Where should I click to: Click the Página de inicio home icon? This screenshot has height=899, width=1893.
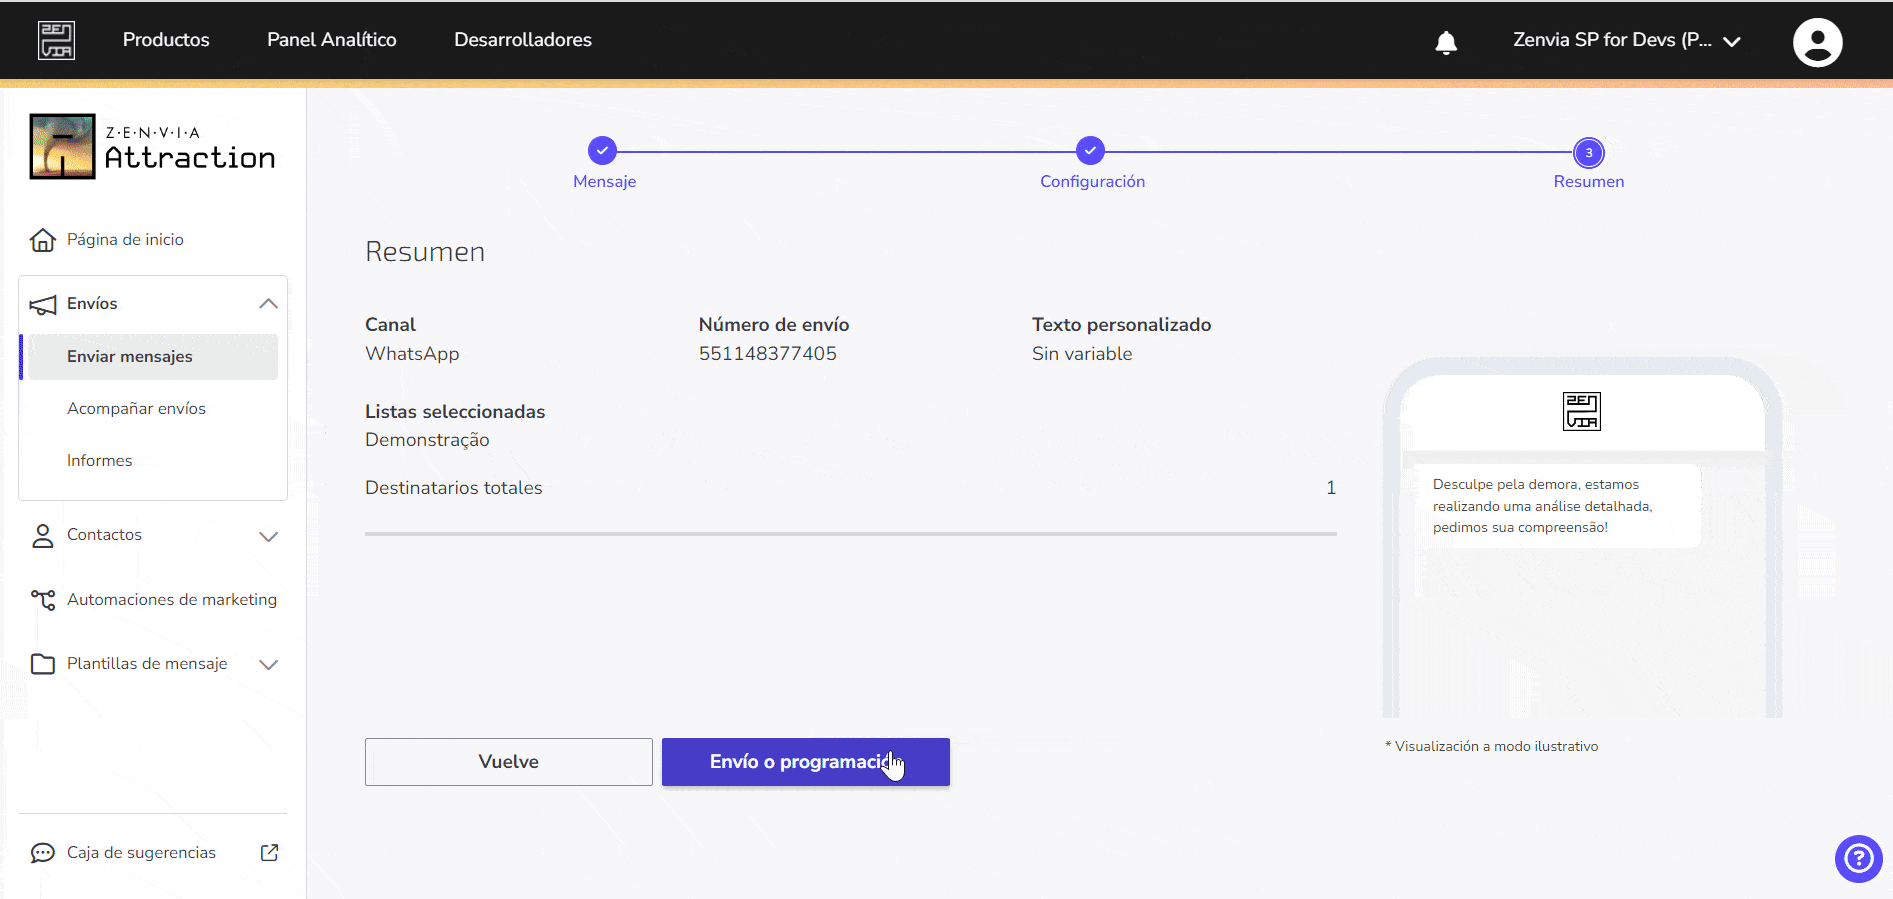[42, 240]
